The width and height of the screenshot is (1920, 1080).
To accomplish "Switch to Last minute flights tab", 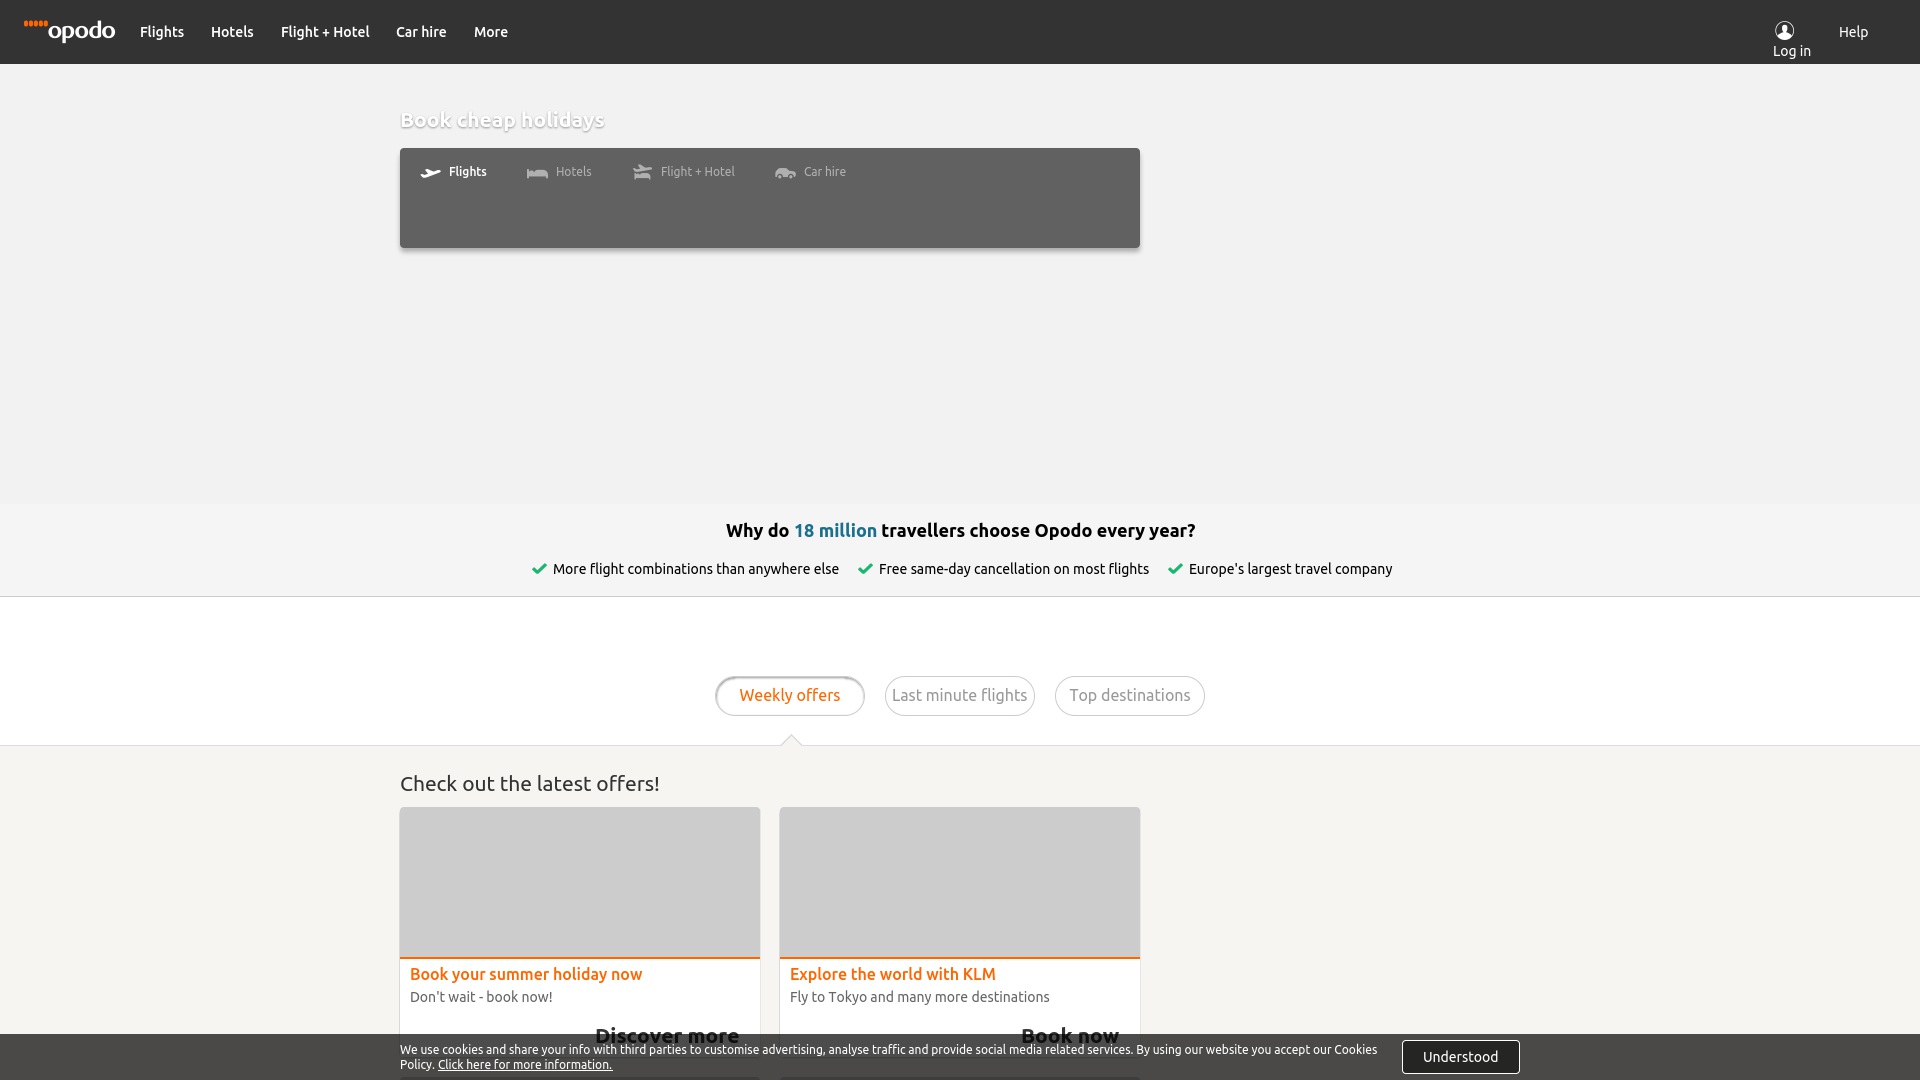I will tap(960, 696).
